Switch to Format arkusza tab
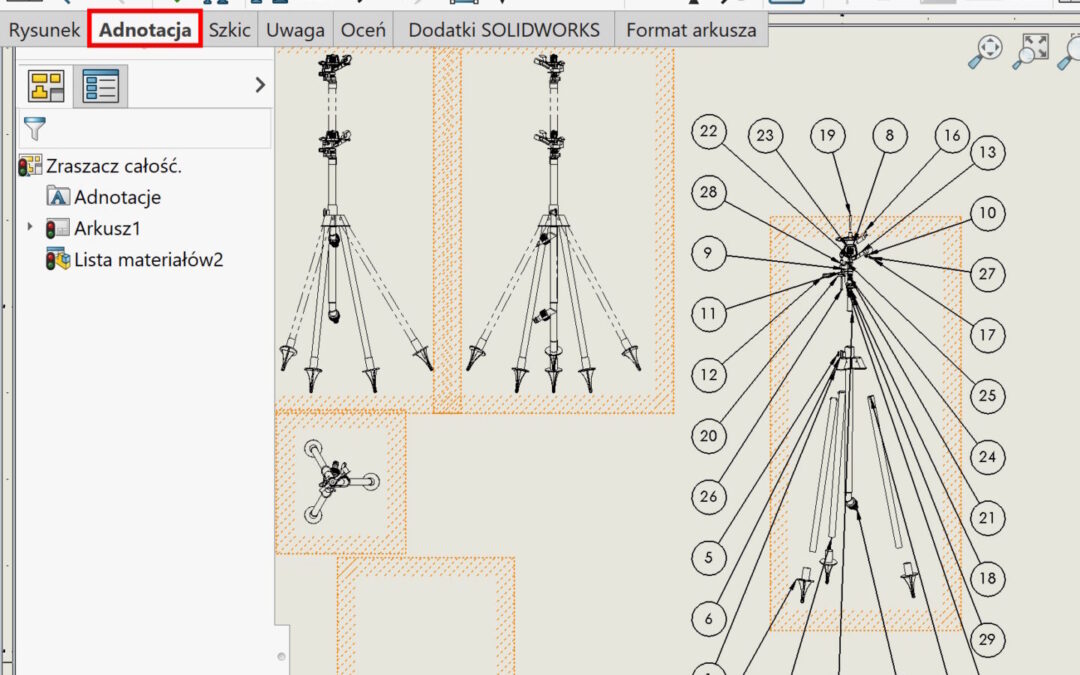The width and height of the screenshot is (1080, 675). (691, 30)
